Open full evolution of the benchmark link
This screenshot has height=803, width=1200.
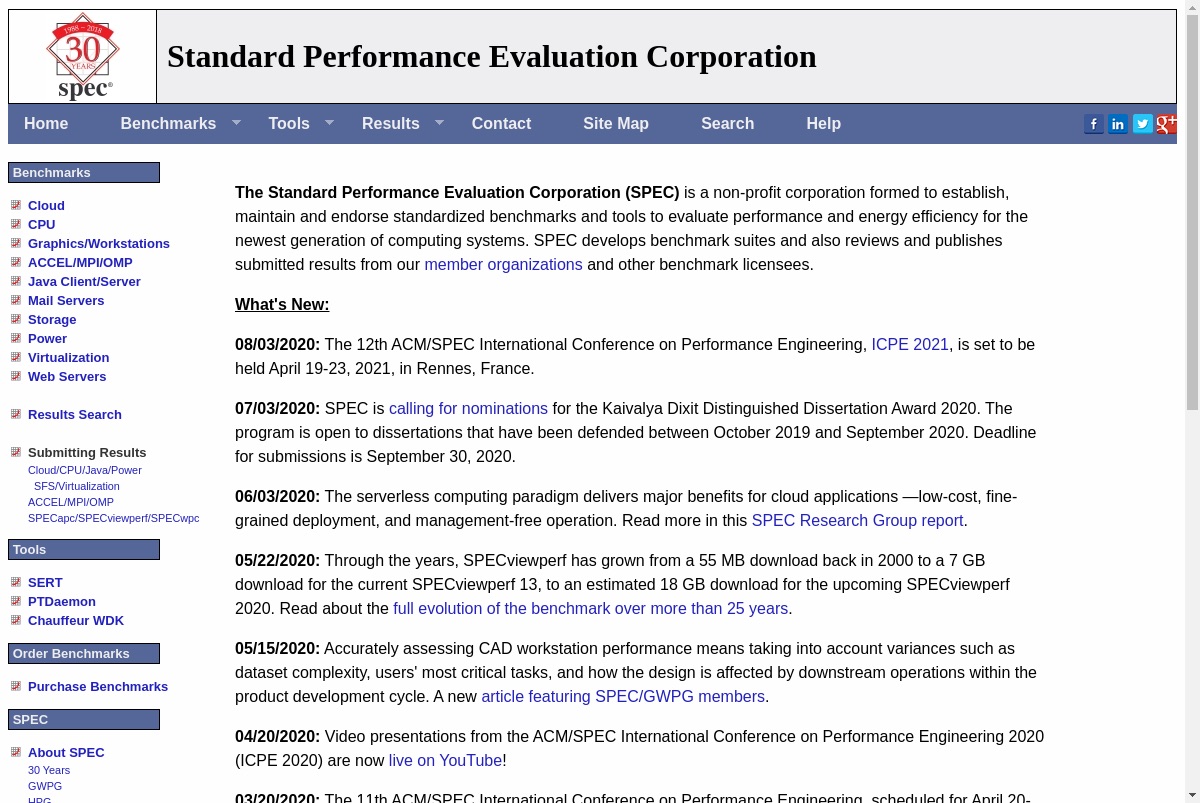[590, 609]
